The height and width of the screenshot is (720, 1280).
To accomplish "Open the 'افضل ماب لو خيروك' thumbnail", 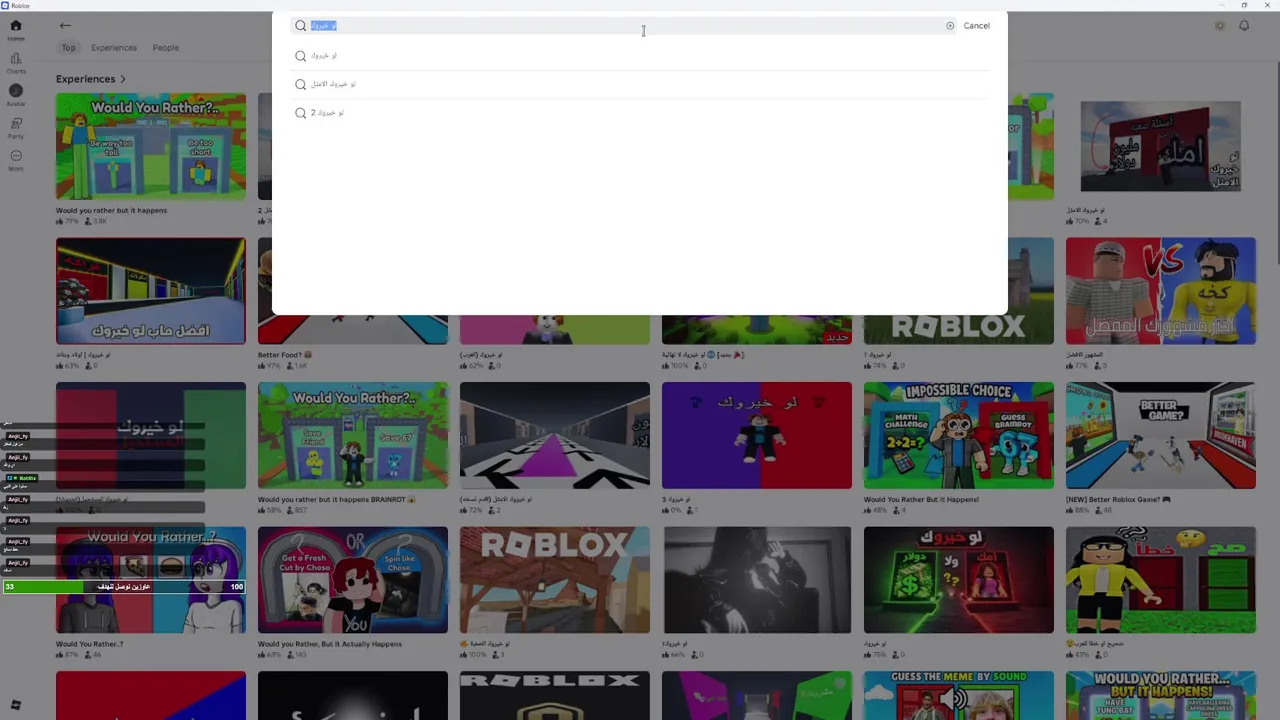I will [x=151, y=291].
